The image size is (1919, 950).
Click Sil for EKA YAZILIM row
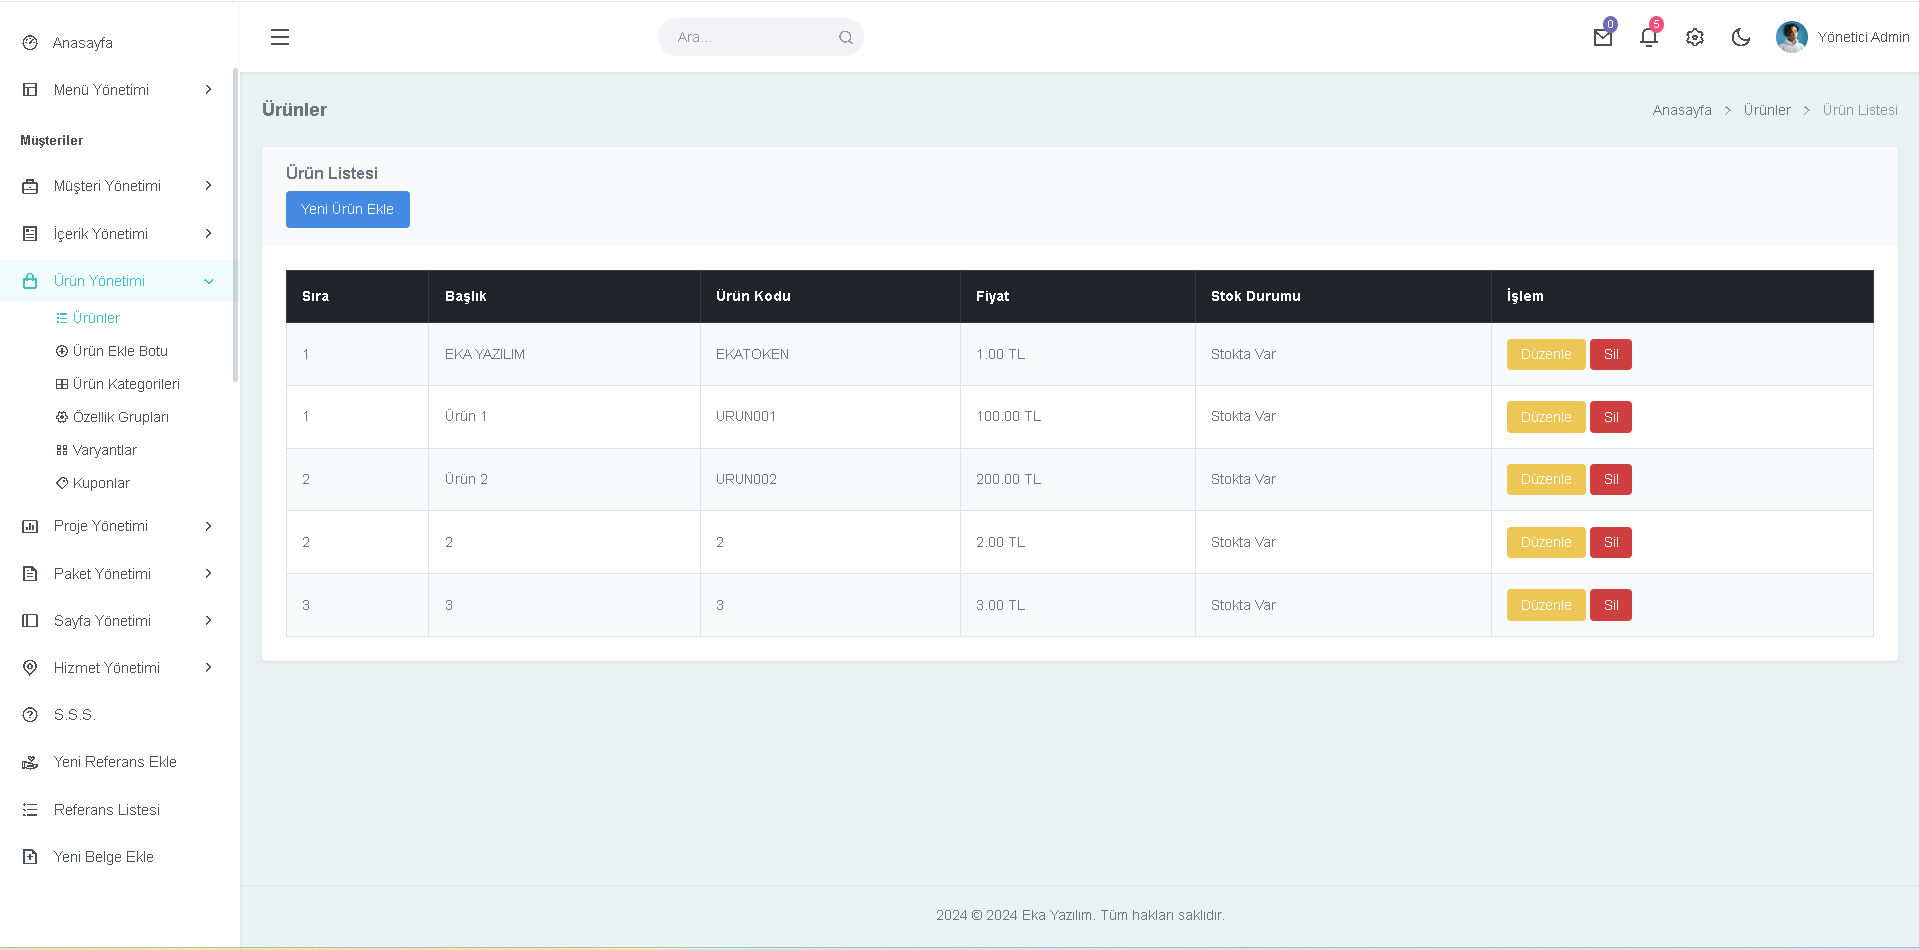coord(1611,354)
